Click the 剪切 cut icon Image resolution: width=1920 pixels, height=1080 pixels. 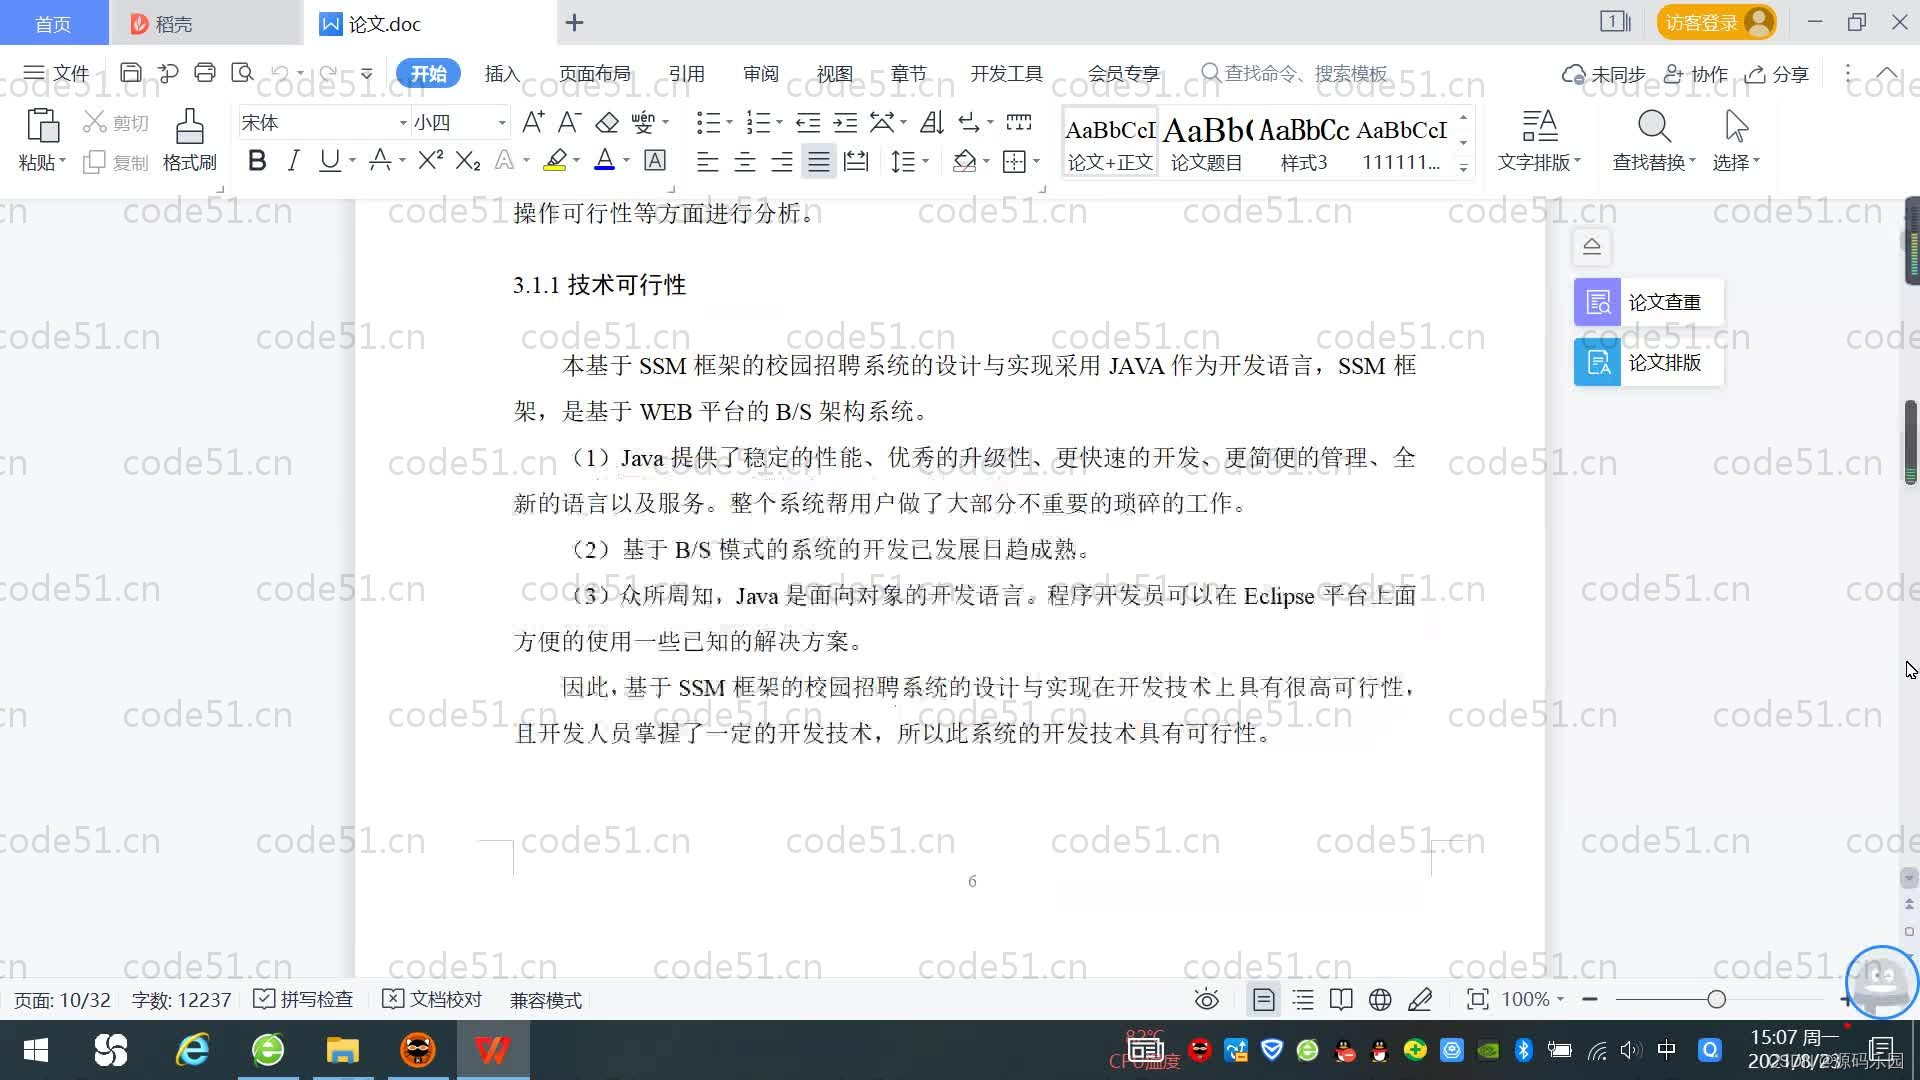point(113,121)
